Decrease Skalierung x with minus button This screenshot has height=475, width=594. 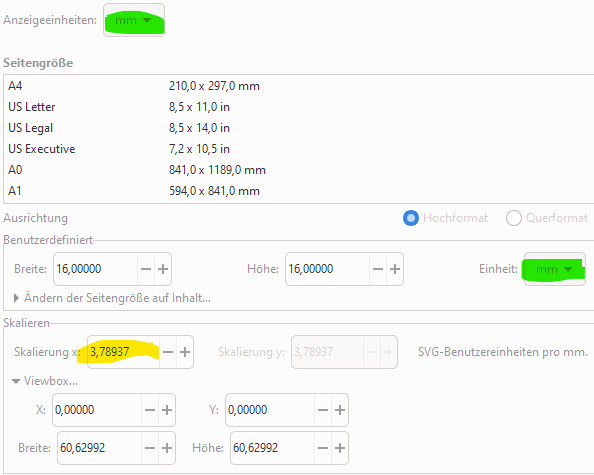tap(168, 352)
